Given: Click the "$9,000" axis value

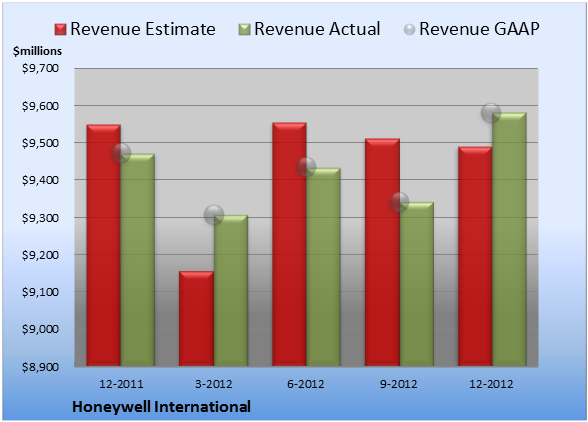Looking at the screenshot, I should point(40,329).
